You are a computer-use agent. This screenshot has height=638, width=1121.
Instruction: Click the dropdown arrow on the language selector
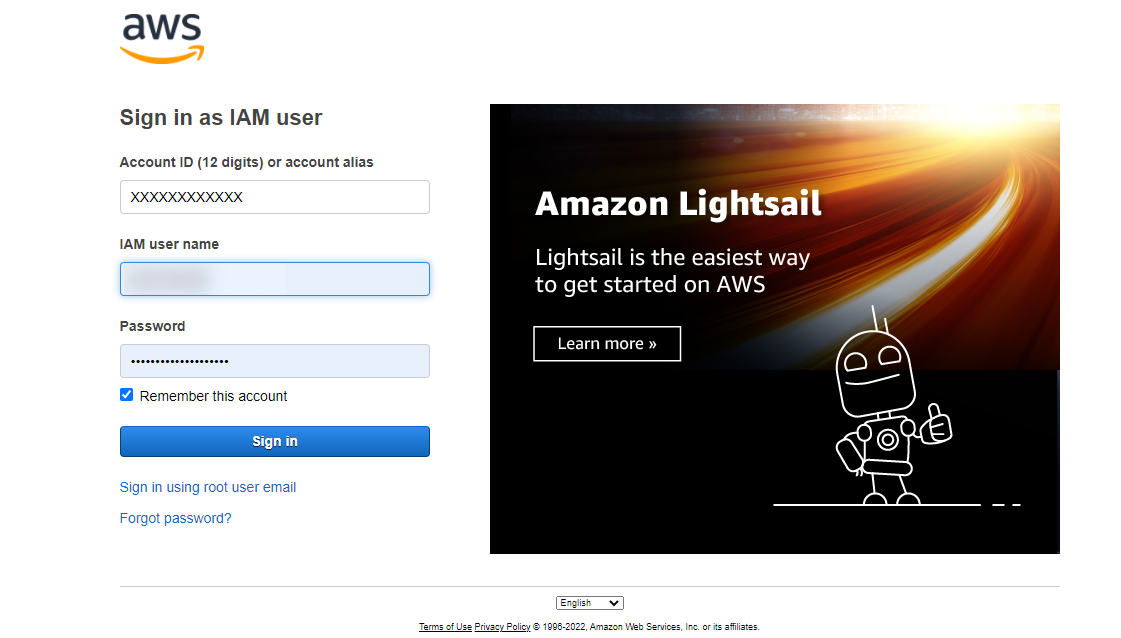[616, 602]
